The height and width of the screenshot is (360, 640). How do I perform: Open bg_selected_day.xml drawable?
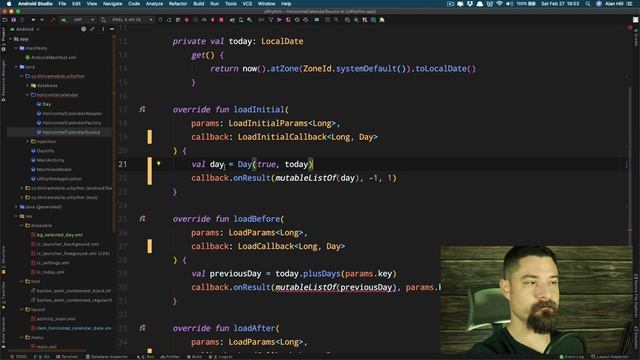(57, 235)
